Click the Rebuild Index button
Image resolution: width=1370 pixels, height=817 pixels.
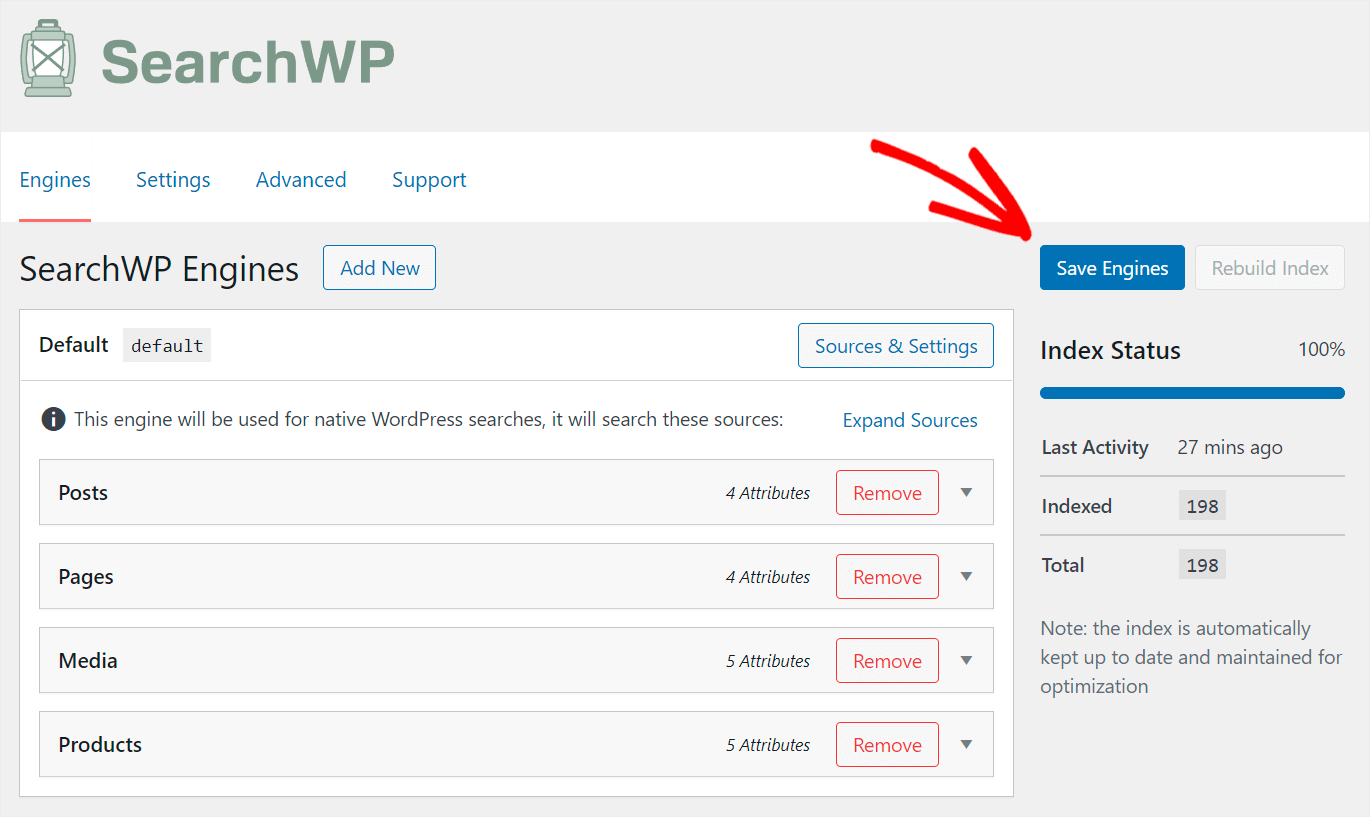coord(1270,268)
